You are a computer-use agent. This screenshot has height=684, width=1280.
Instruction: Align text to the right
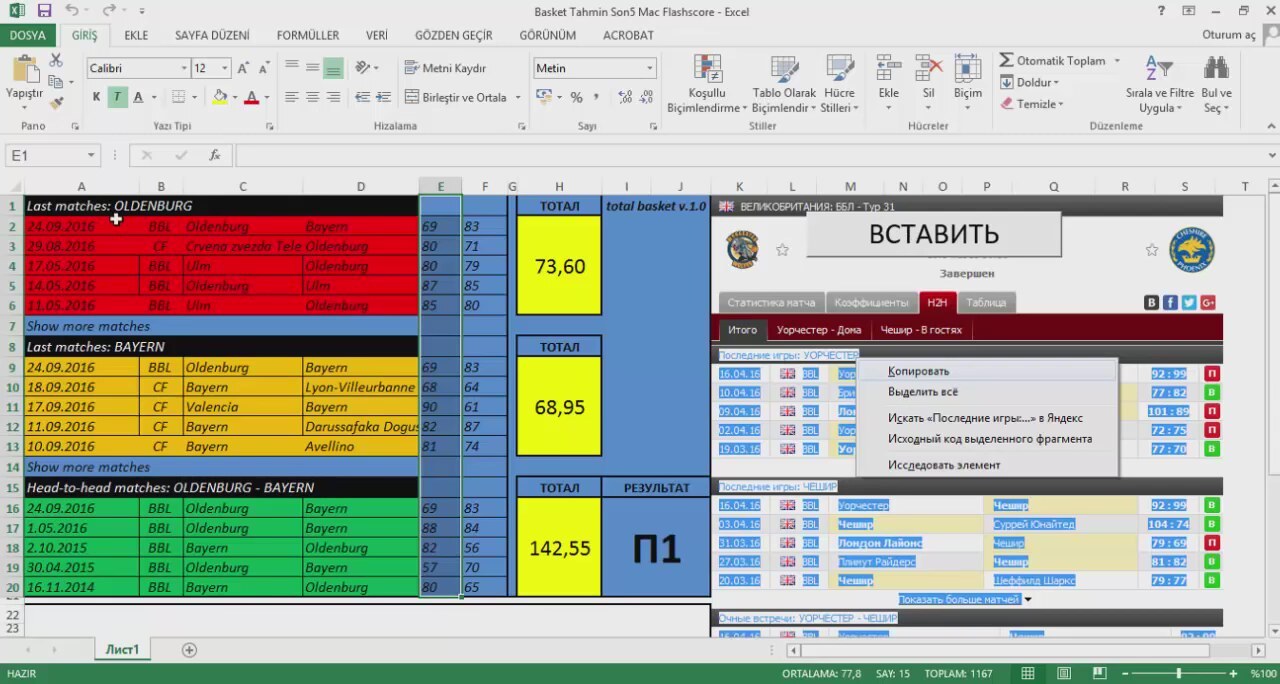[x=333, y=97]
